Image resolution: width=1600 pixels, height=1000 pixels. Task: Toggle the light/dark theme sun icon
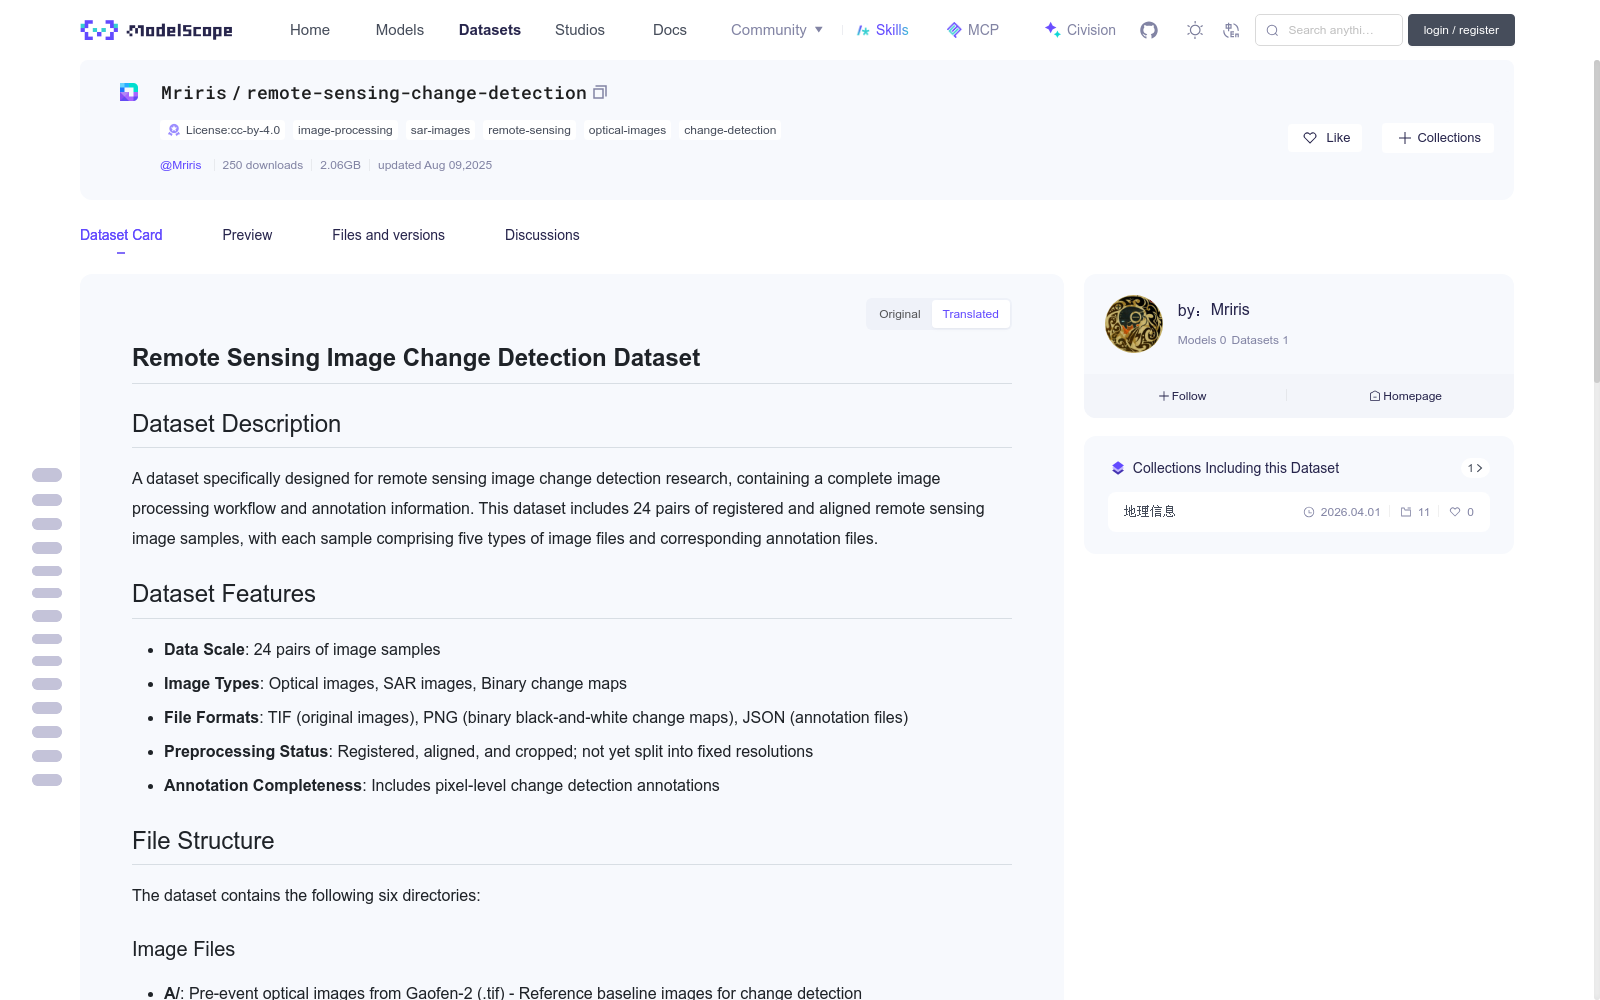coord(1194,30)
